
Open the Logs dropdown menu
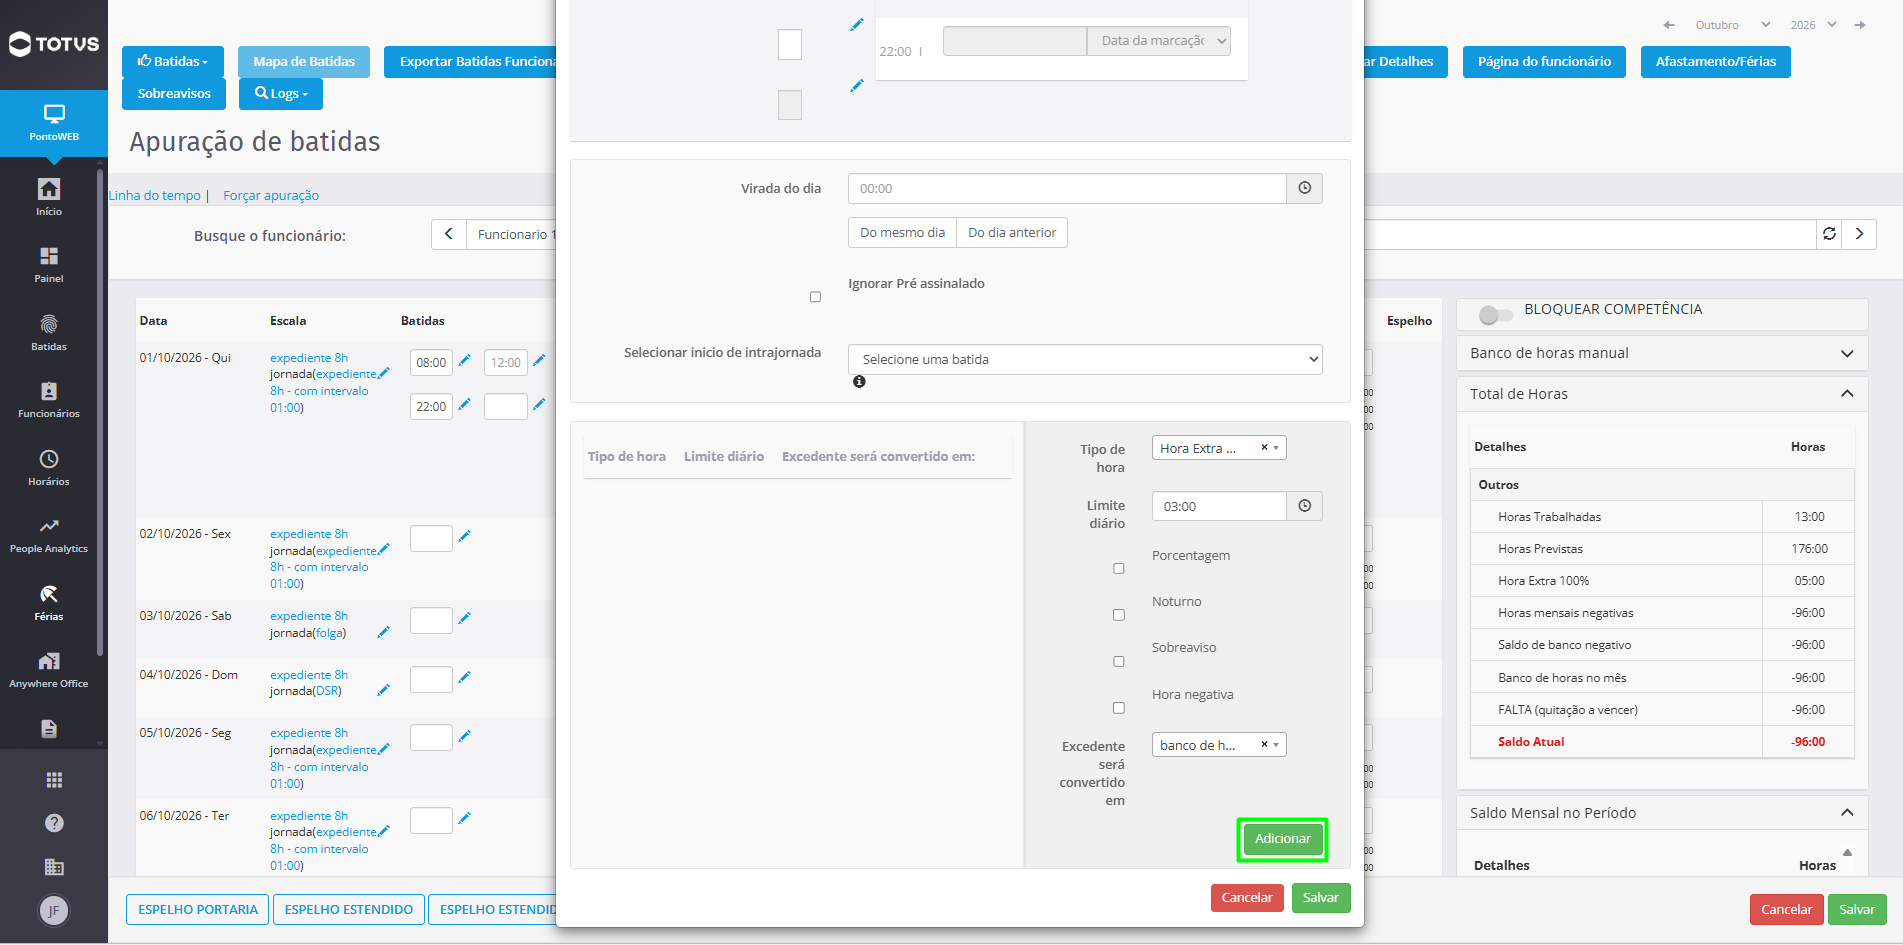tap(281, 94)
